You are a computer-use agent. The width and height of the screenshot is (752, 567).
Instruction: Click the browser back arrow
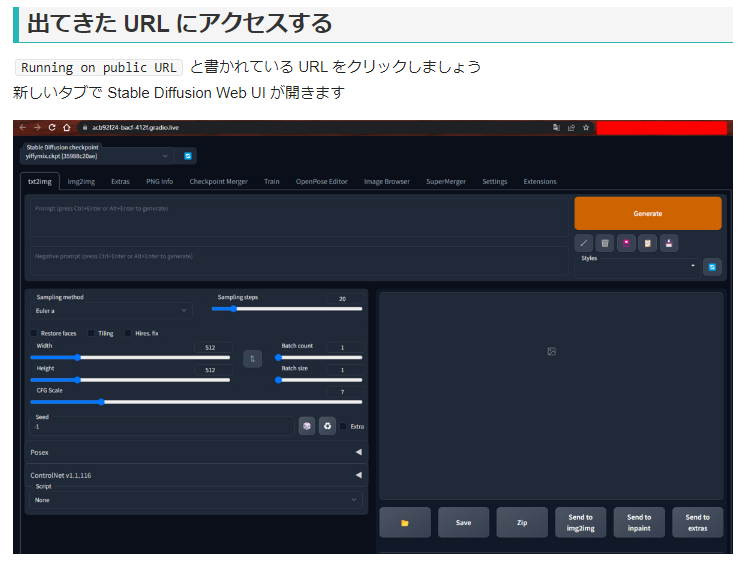tap(23, 128)
